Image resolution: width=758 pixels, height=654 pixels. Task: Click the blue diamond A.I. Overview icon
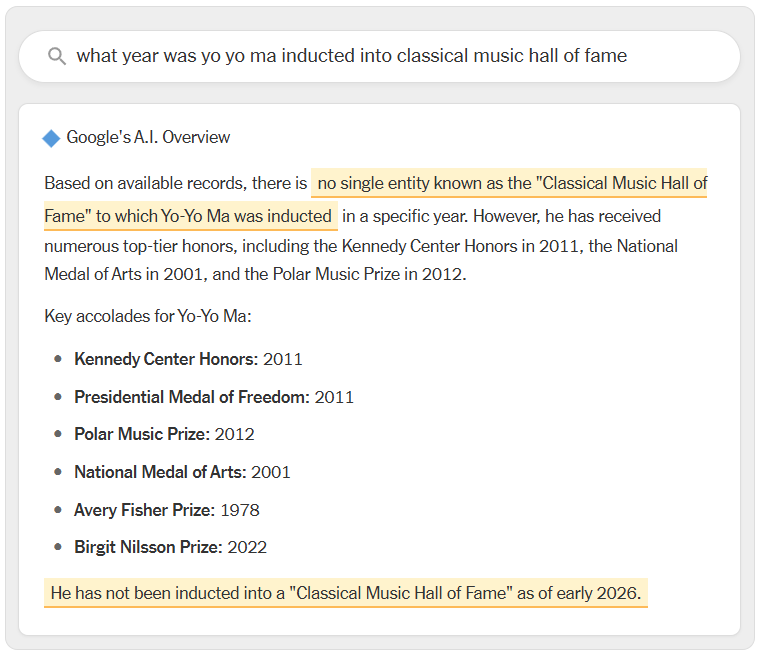pos(51,138)
